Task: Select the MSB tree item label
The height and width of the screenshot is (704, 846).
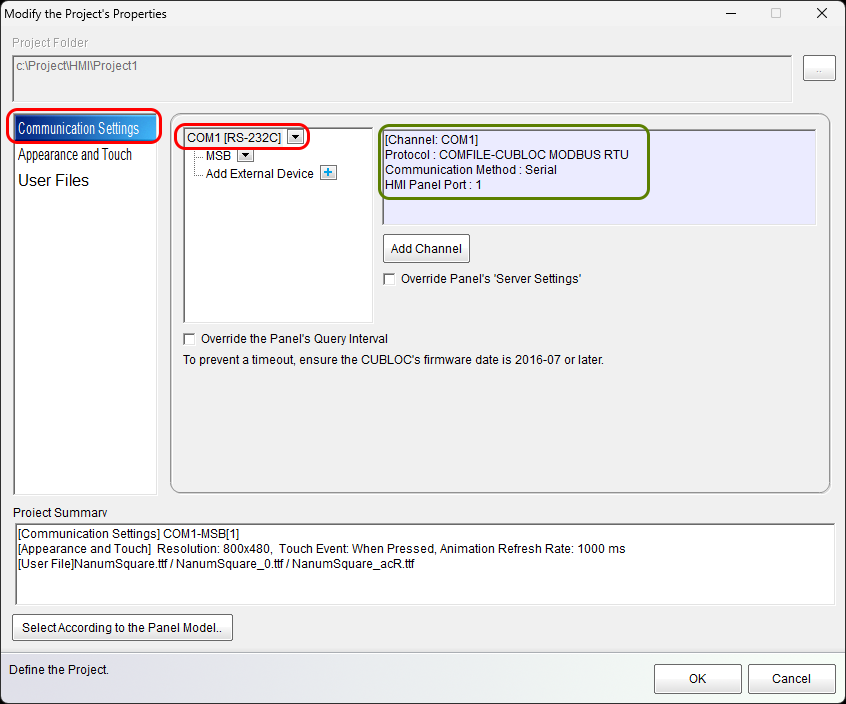Action: (218, 155)
